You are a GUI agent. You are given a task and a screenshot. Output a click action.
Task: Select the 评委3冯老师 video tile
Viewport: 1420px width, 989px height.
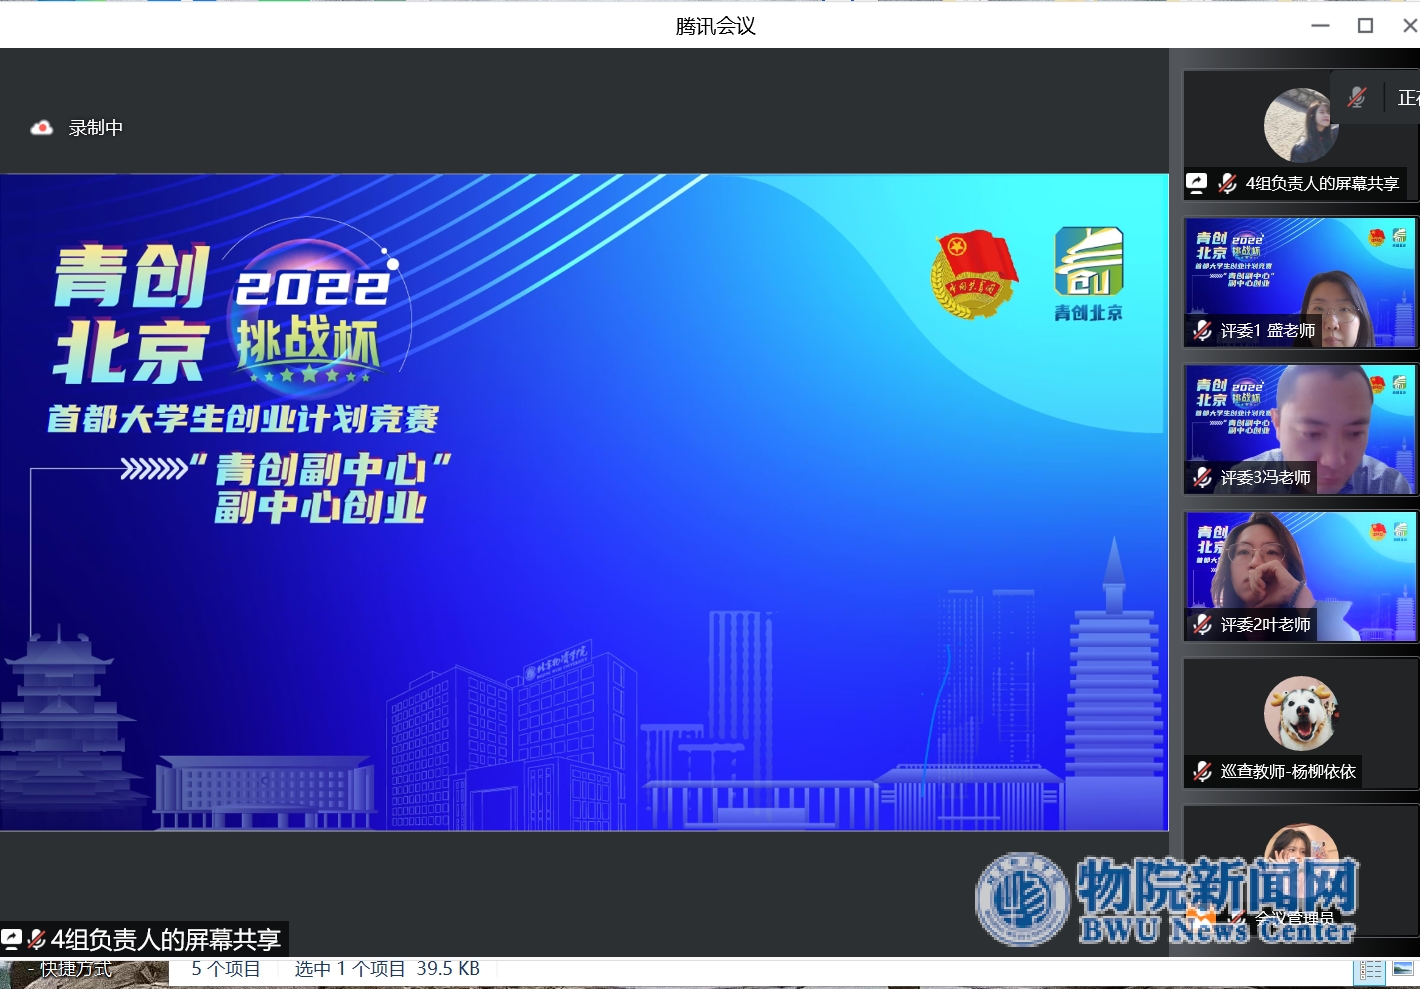point(1300,429)
